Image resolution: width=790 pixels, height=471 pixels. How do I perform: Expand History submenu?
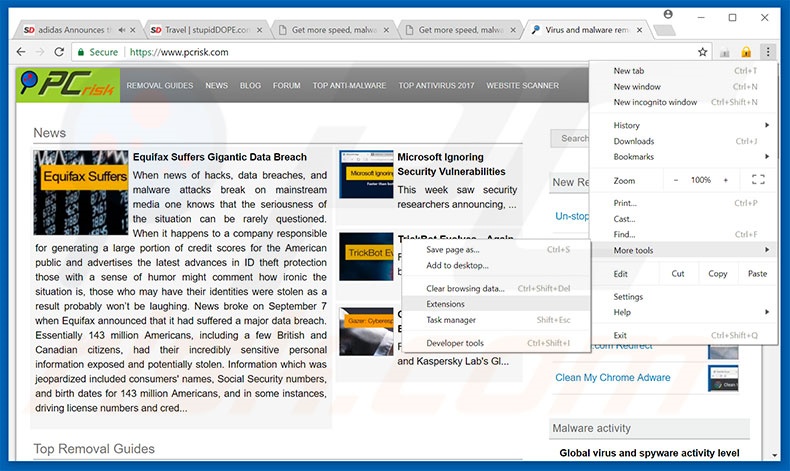coord(683,125)
